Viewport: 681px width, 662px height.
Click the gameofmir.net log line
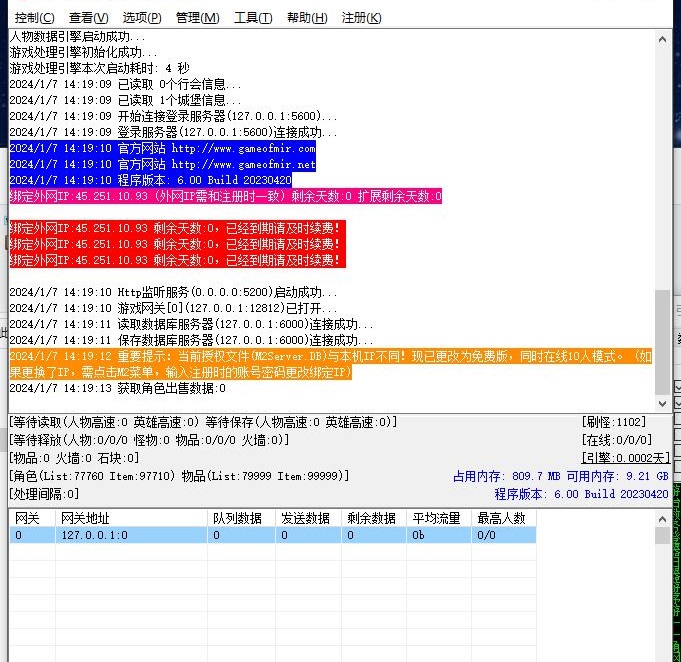163,164
